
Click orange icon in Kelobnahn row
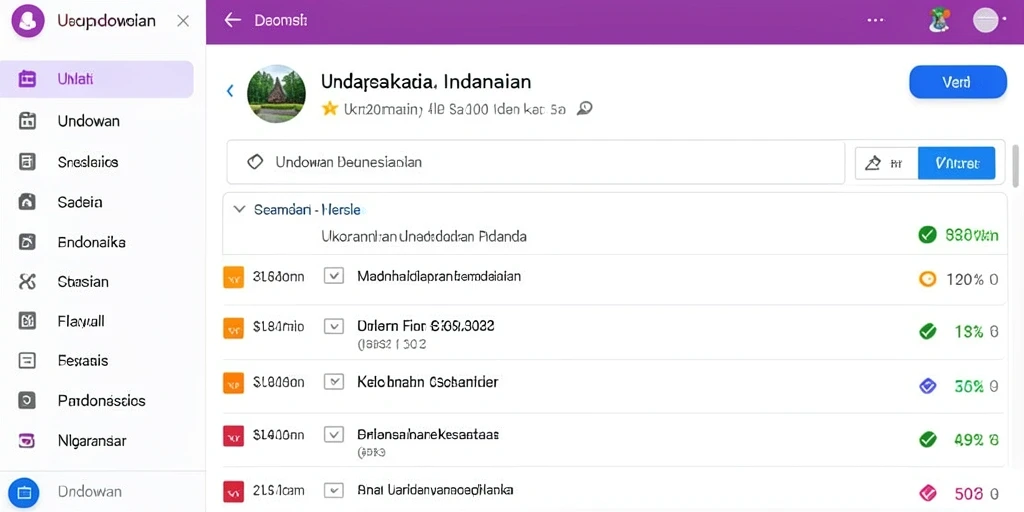tap(233, 383)
